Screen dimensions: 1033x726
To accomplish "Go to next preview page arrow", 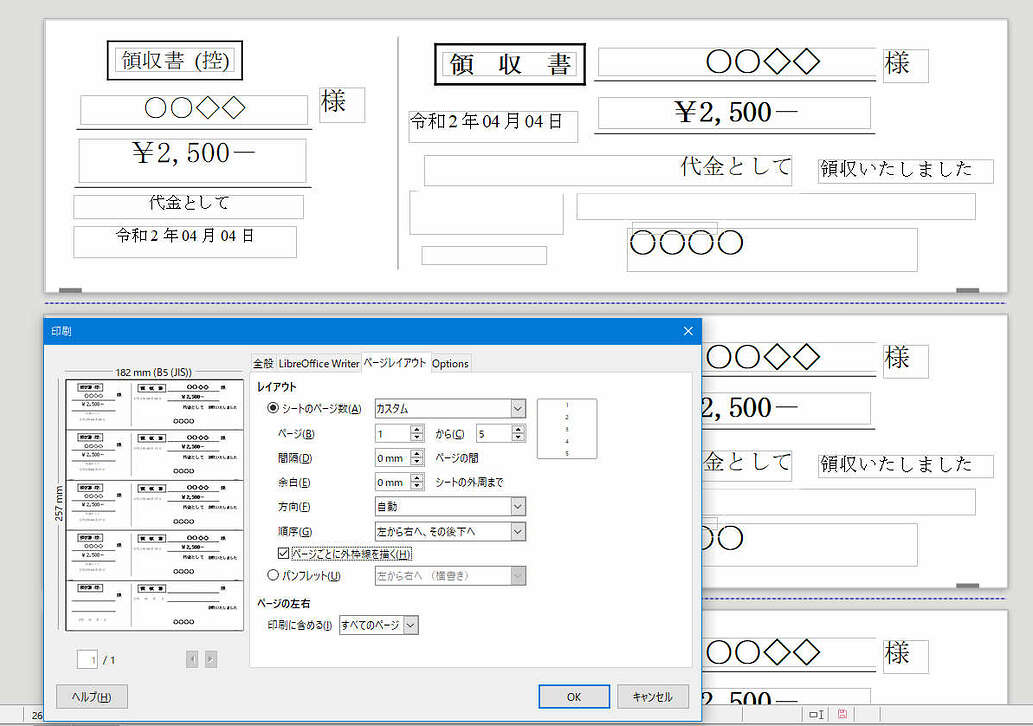I will [210, 659].
